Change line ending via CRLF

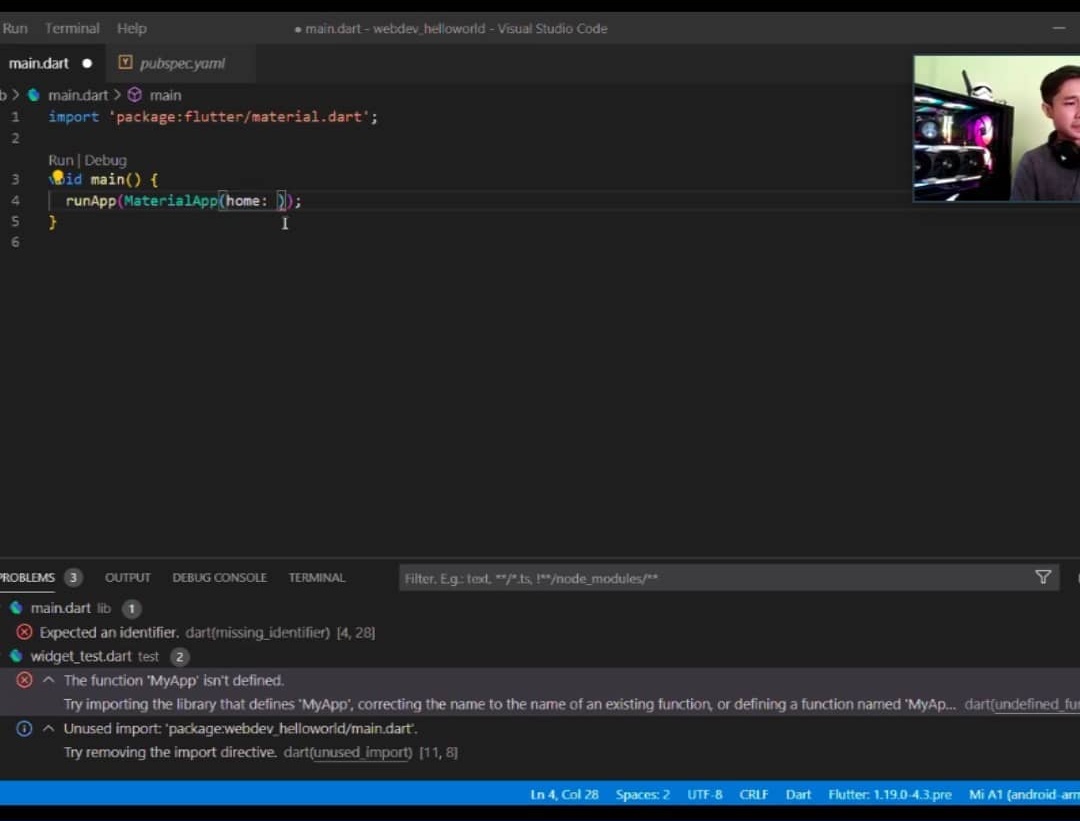(x=754, y=794)
